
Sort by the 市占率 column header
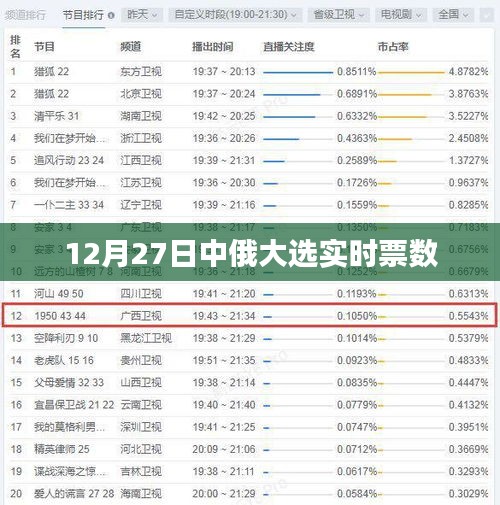pos(393,47)
